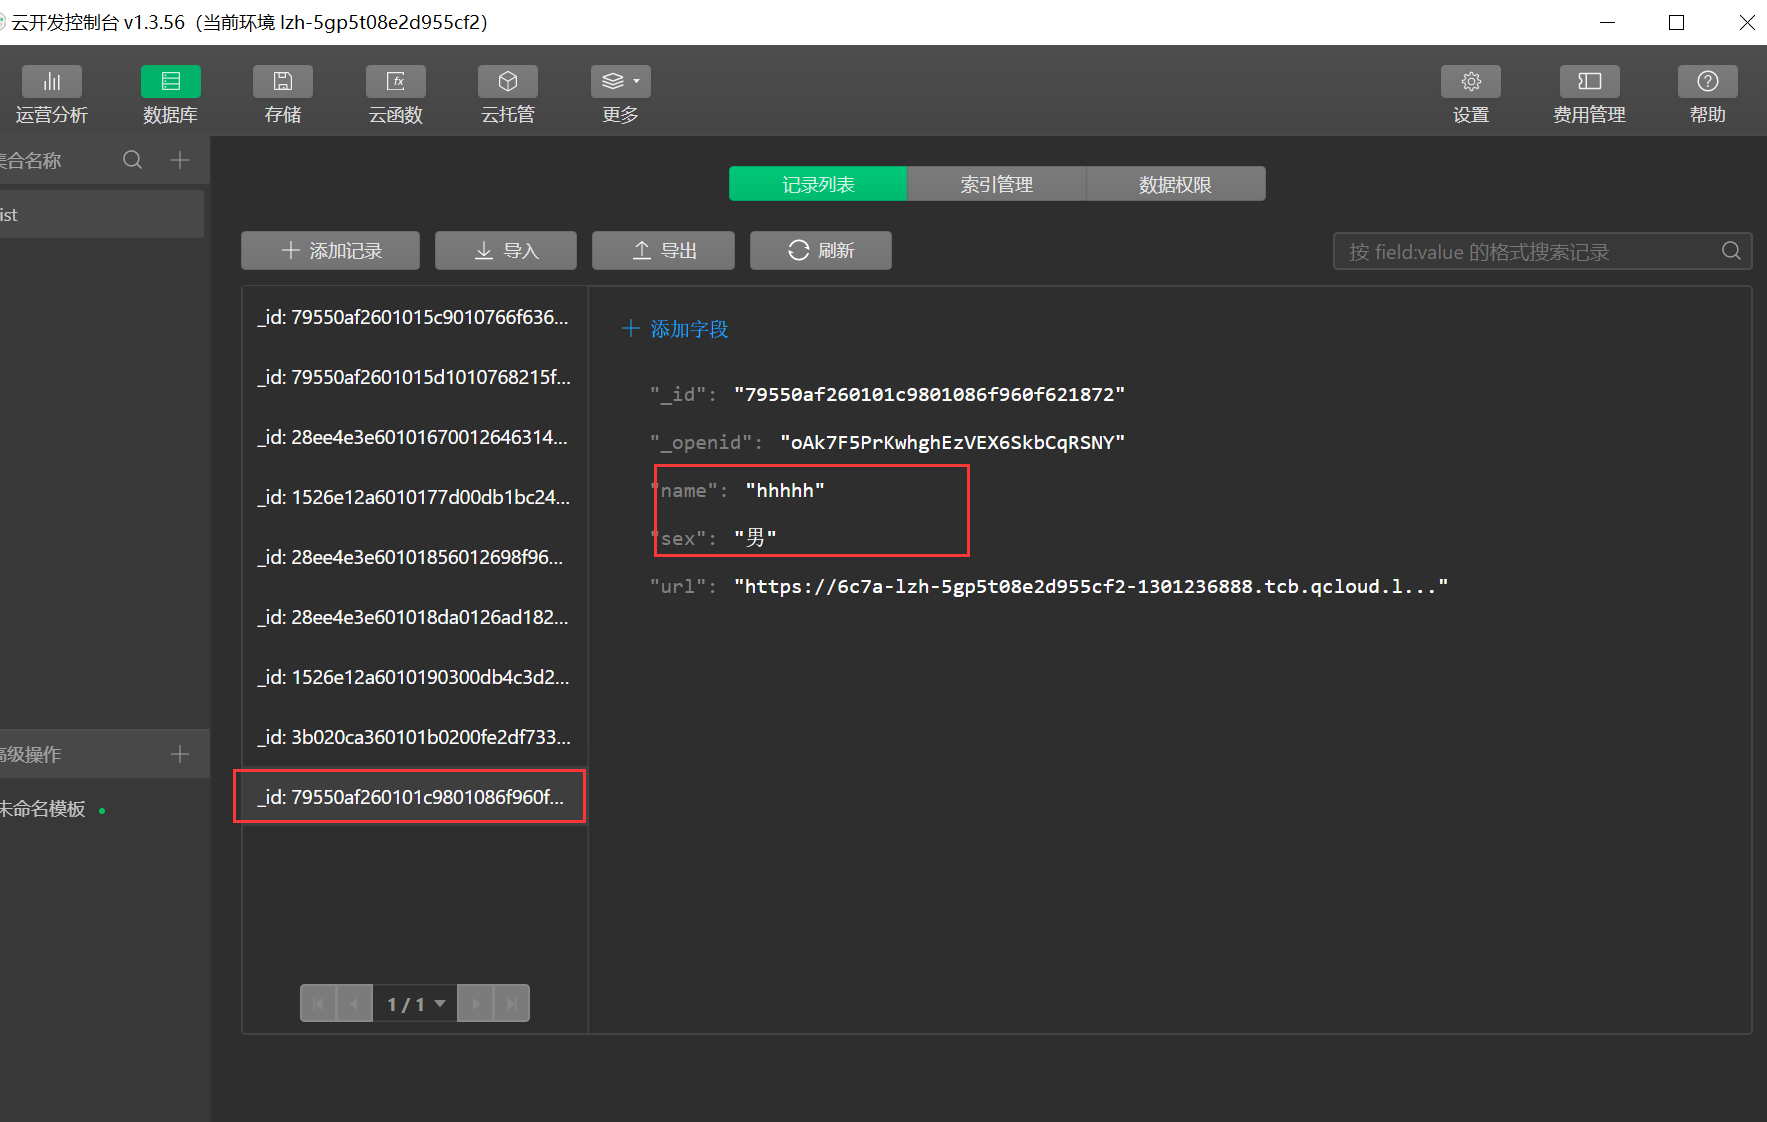
Task: Maximize the 云开发控制台 window
Action: click(x=1677, y=22)
